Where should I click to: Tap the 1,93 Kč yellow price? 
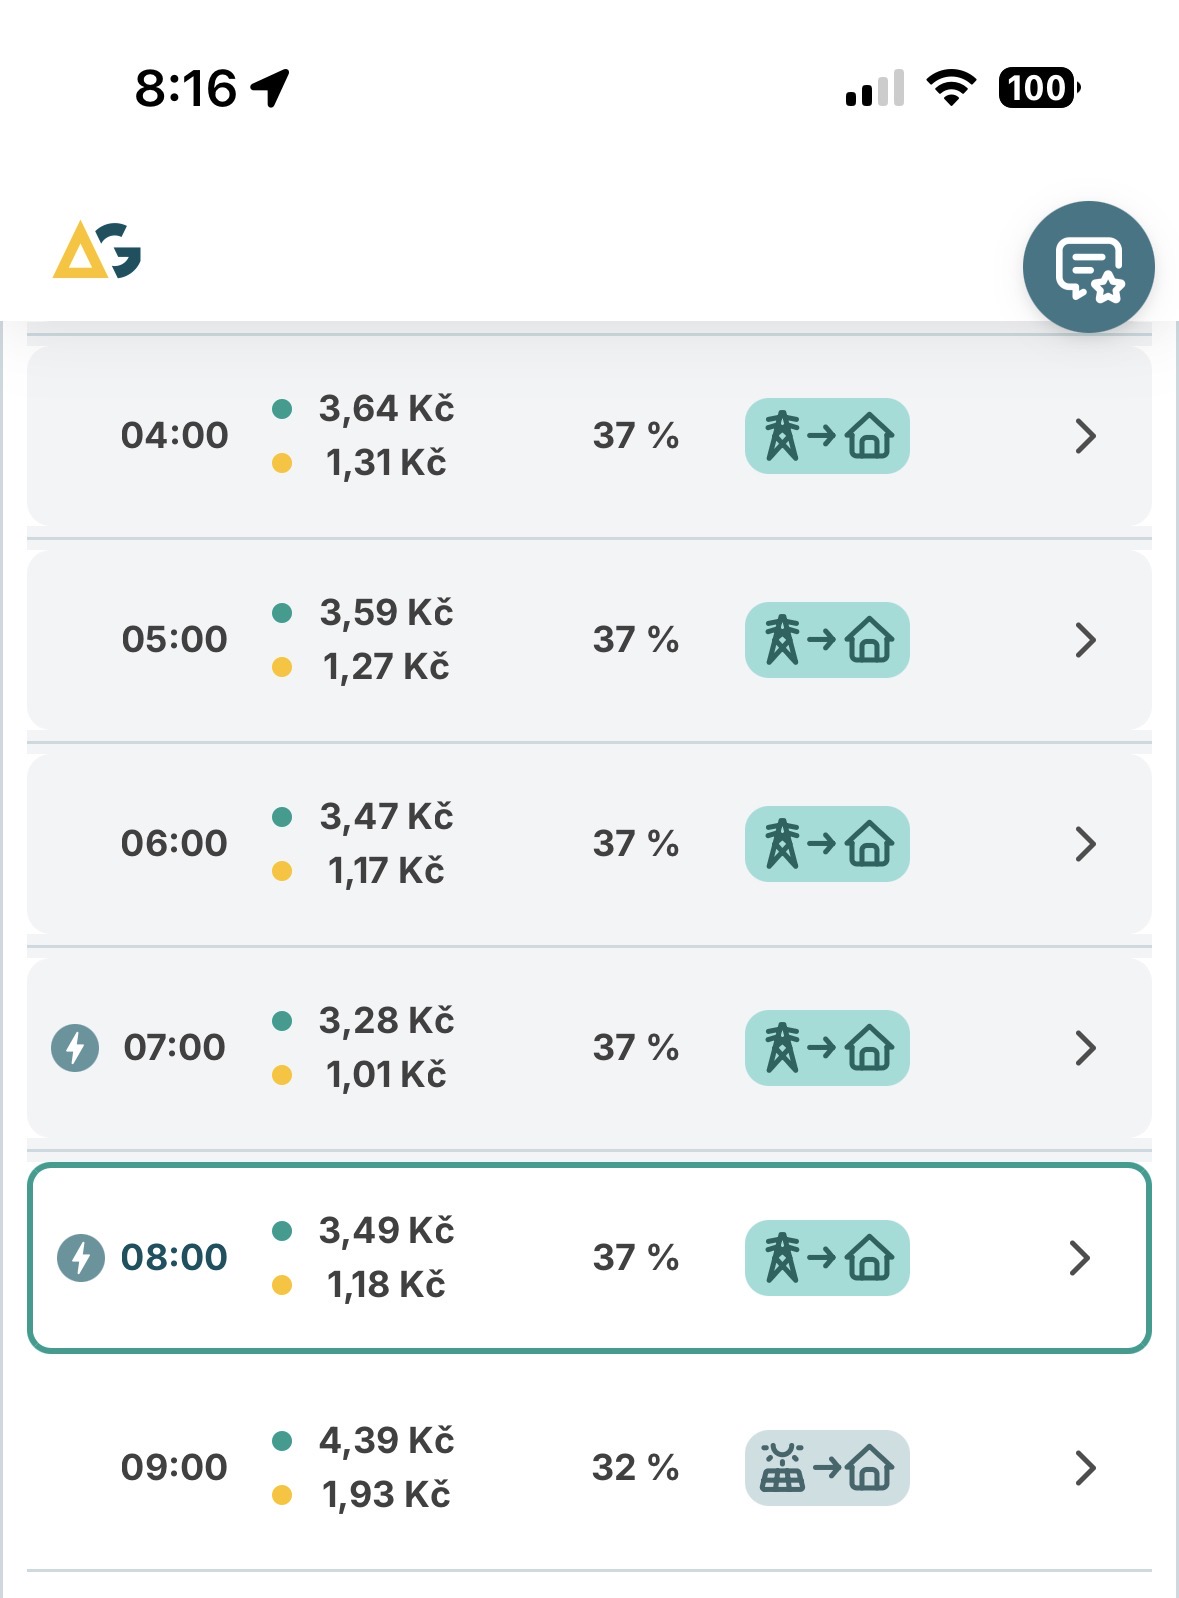point(386,1495)
